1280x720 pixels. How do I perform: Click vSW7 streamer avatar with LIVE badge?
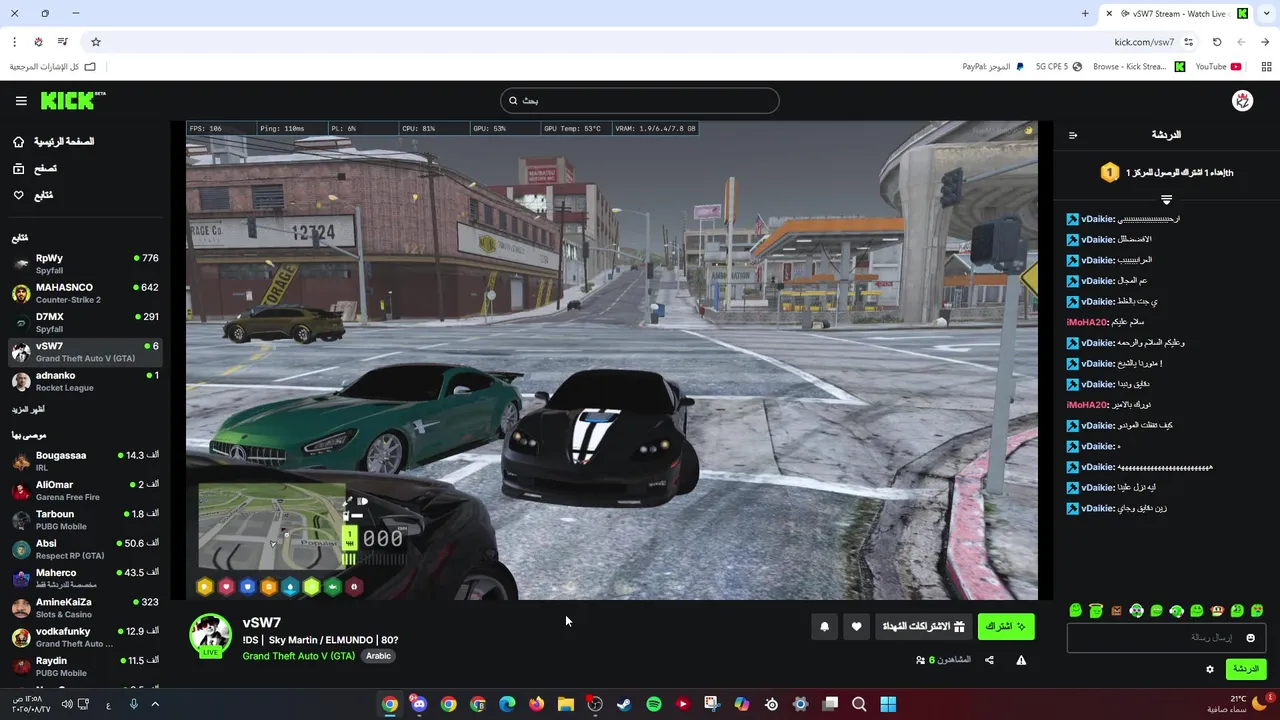click(x=211, y=637)
